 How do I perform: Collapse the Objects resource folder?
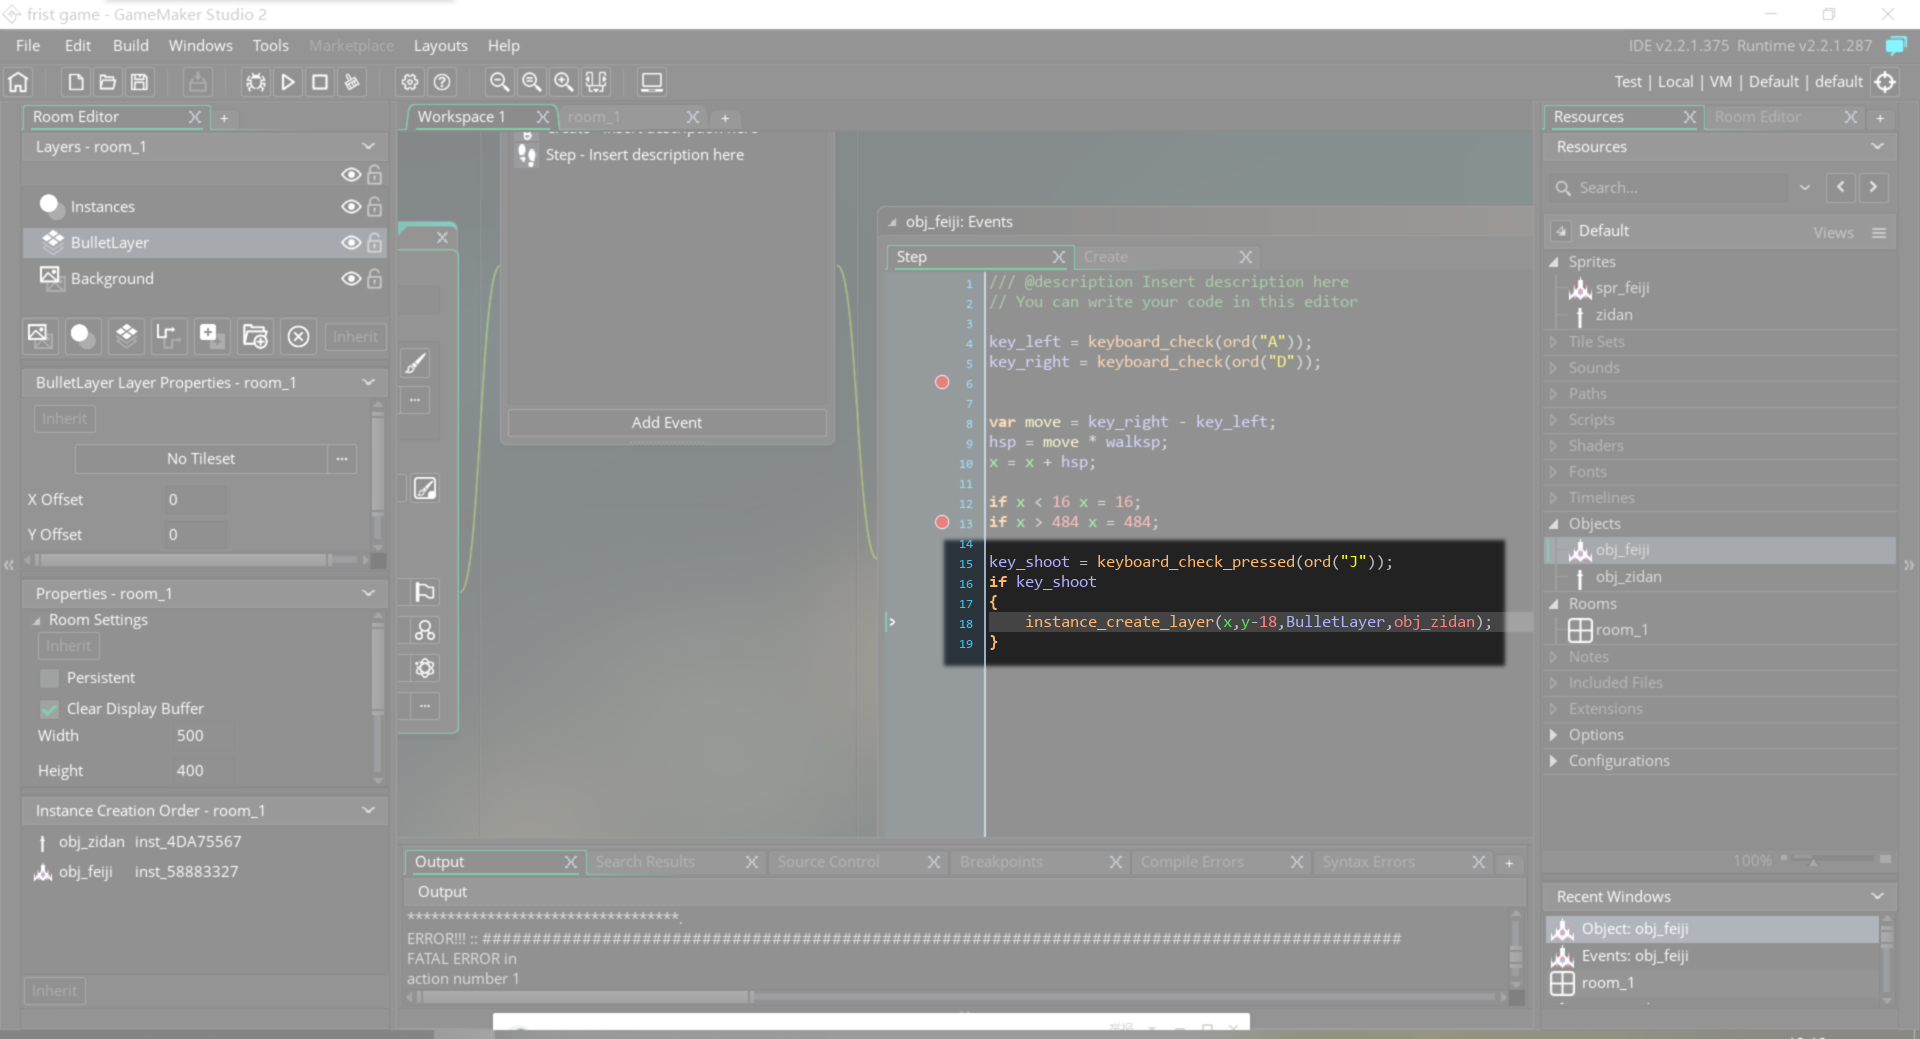pyautogui.click(x=1554, y=524)
